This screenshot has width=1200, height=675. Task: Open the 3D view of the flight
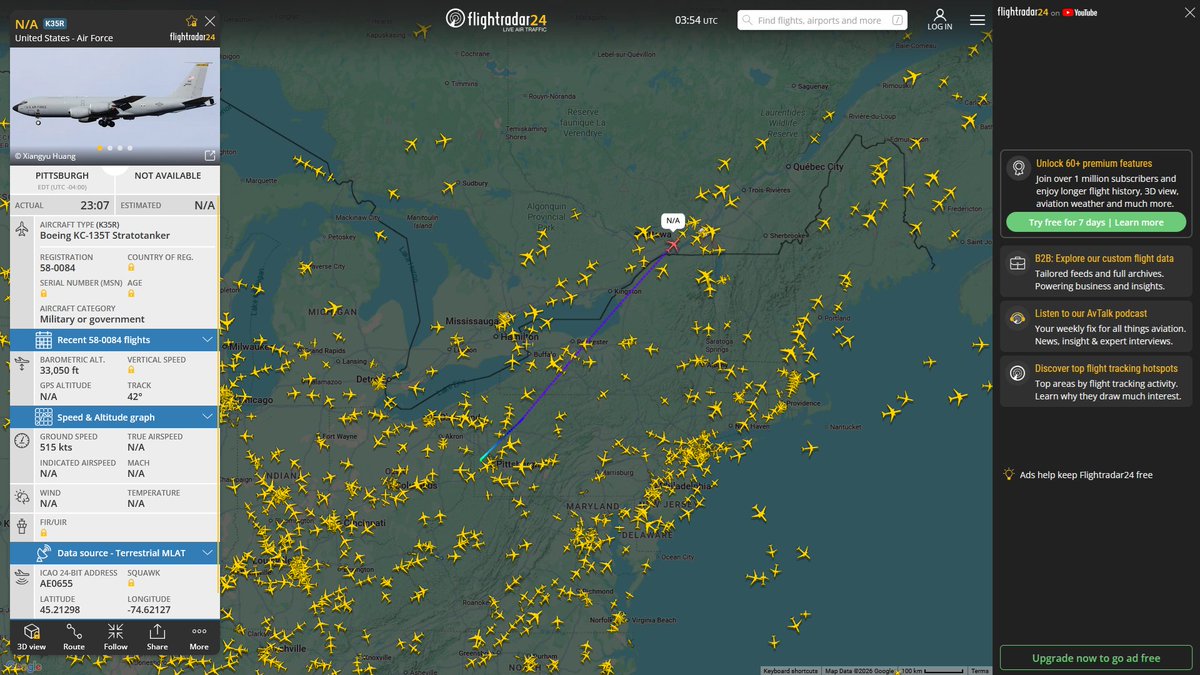click(x=31, y=637)
